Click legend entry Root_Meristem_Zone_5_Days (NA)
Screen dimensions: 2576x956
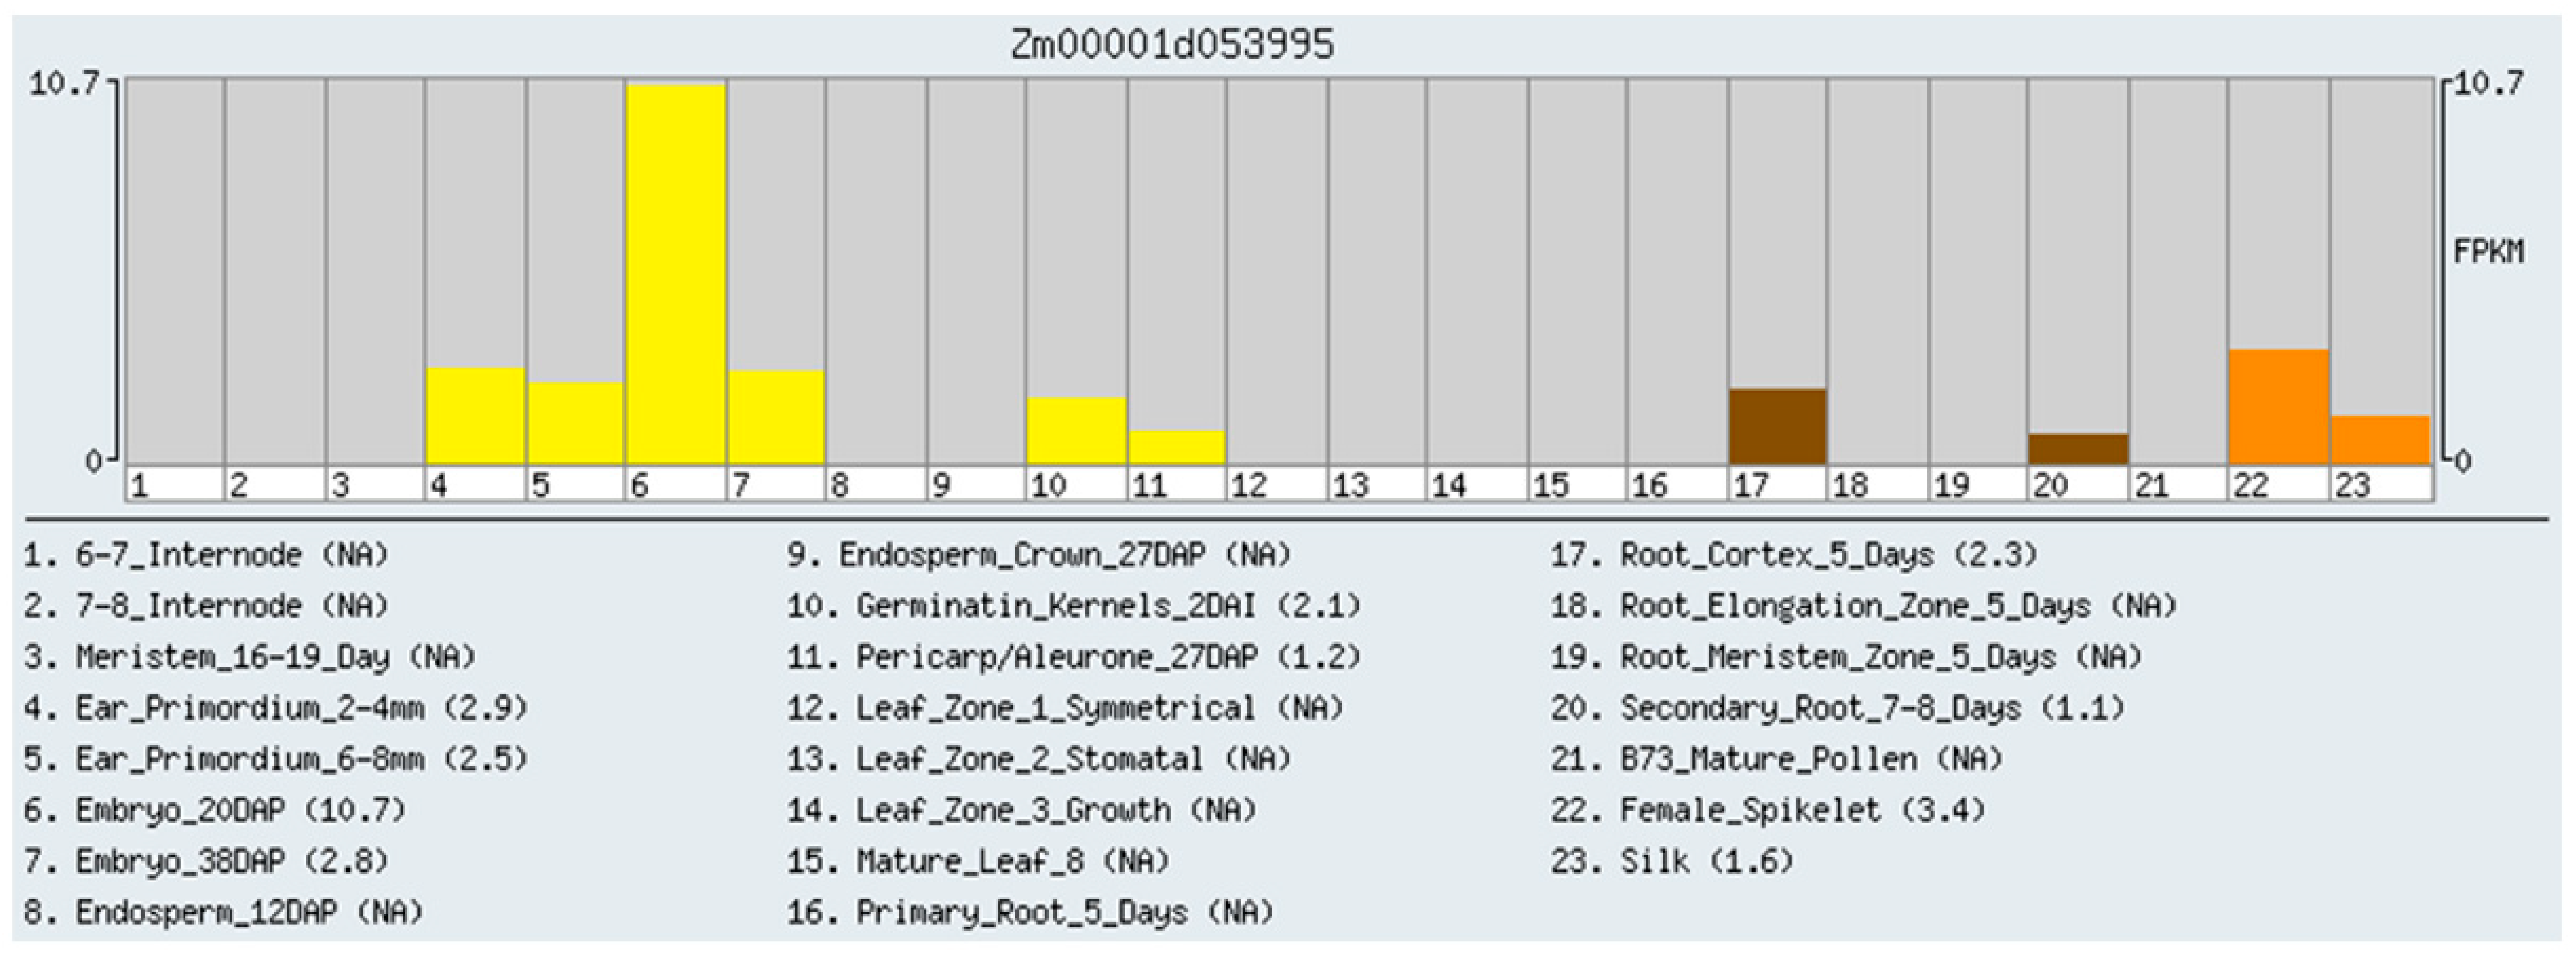pyautogui.click(x=1847, y=657)
